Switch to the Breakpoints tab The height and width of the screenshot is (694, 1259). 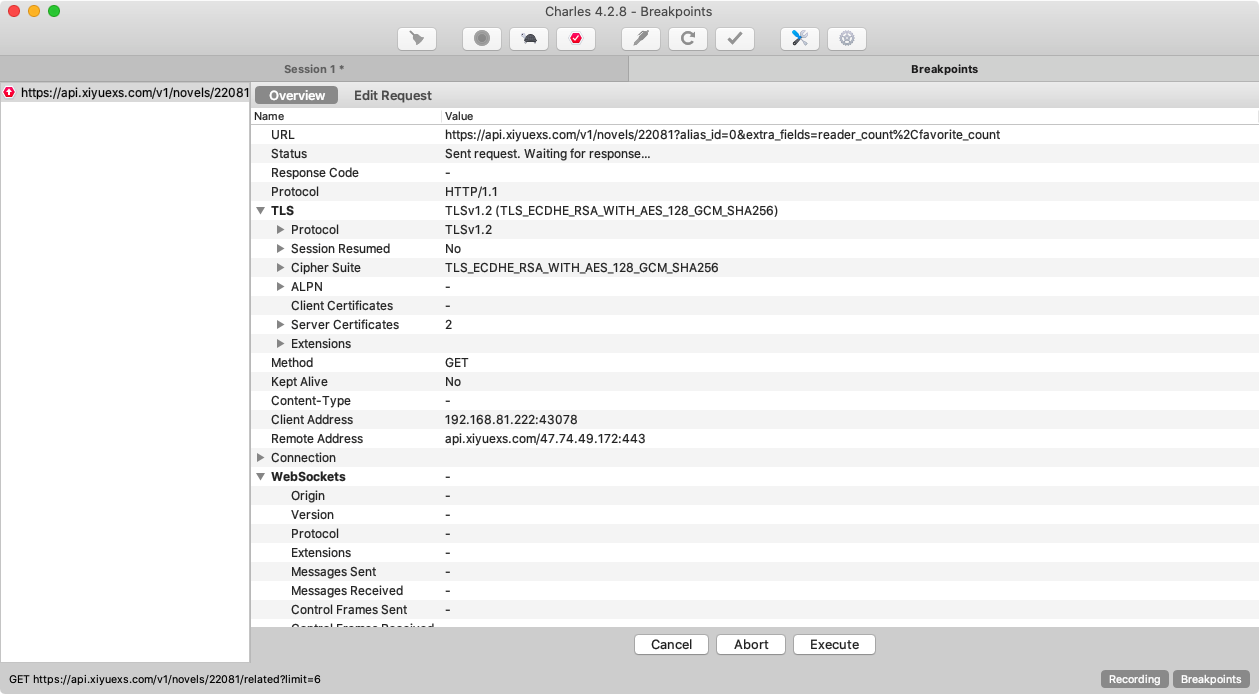pyautogui.click(x=944, y=69)
